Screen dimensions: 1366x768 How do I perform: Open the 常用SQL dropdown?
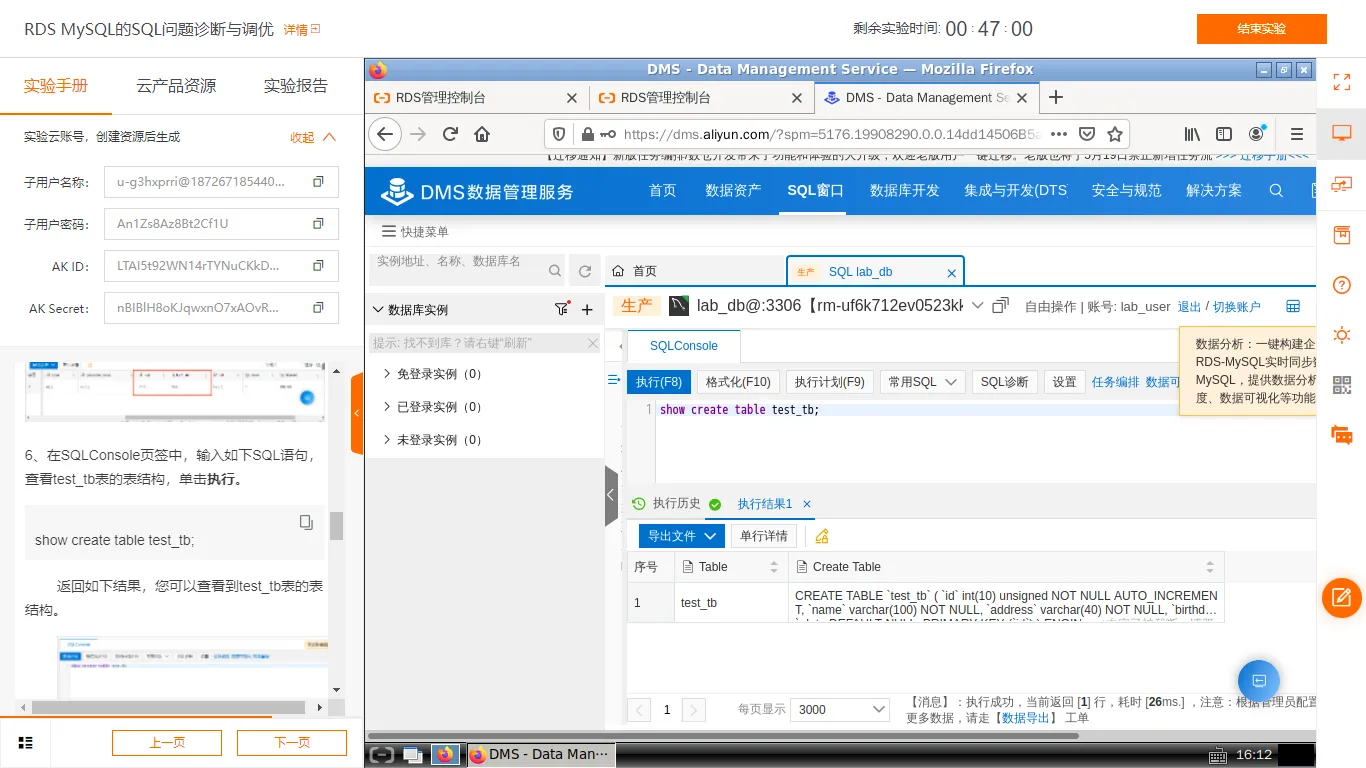[922, 382]
